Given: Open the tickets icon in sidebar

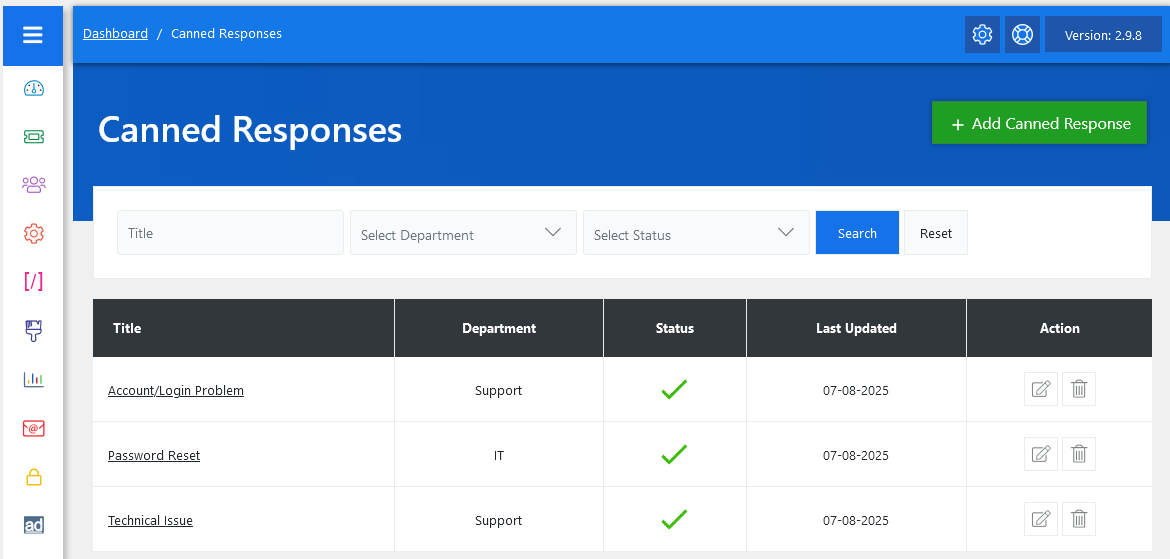Looking at the screenshot, I should point(34,137).
